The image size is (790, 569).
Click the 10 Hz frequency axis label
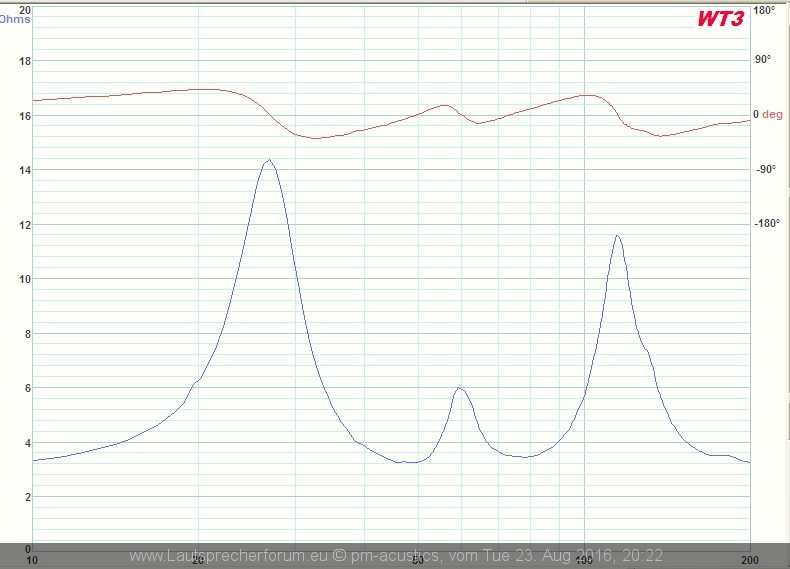[x=33, y=557]
